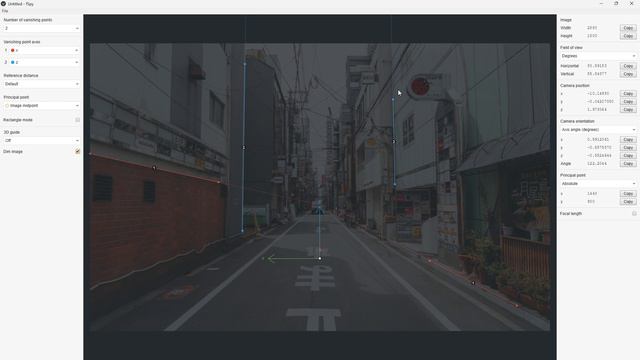Screen dimensions: 640x360
Task: Toggle the Focal length checkbox
Action: click(634, 213)
